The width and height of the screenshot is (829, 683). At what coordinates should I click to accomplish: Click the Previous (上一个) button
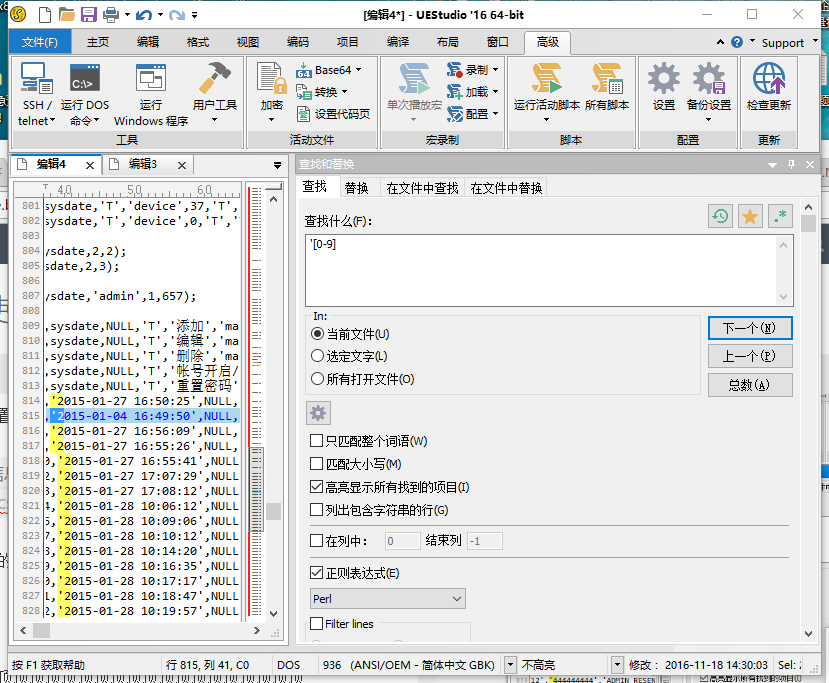click(750, 356)
